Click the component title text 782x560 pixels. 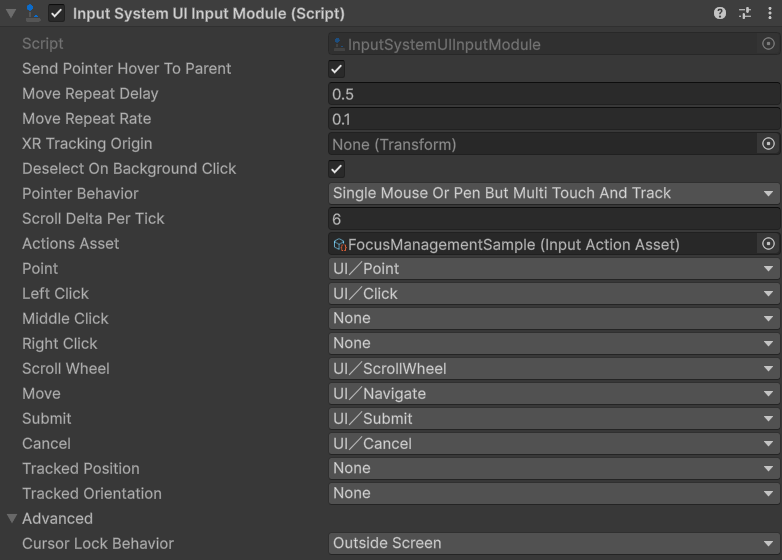(208, 13)
